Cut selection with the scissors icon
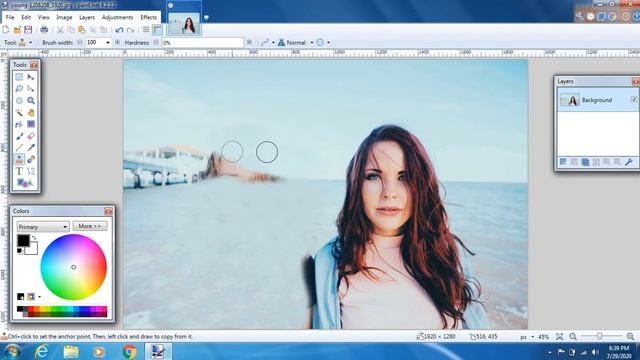 (x=60, y=30)
